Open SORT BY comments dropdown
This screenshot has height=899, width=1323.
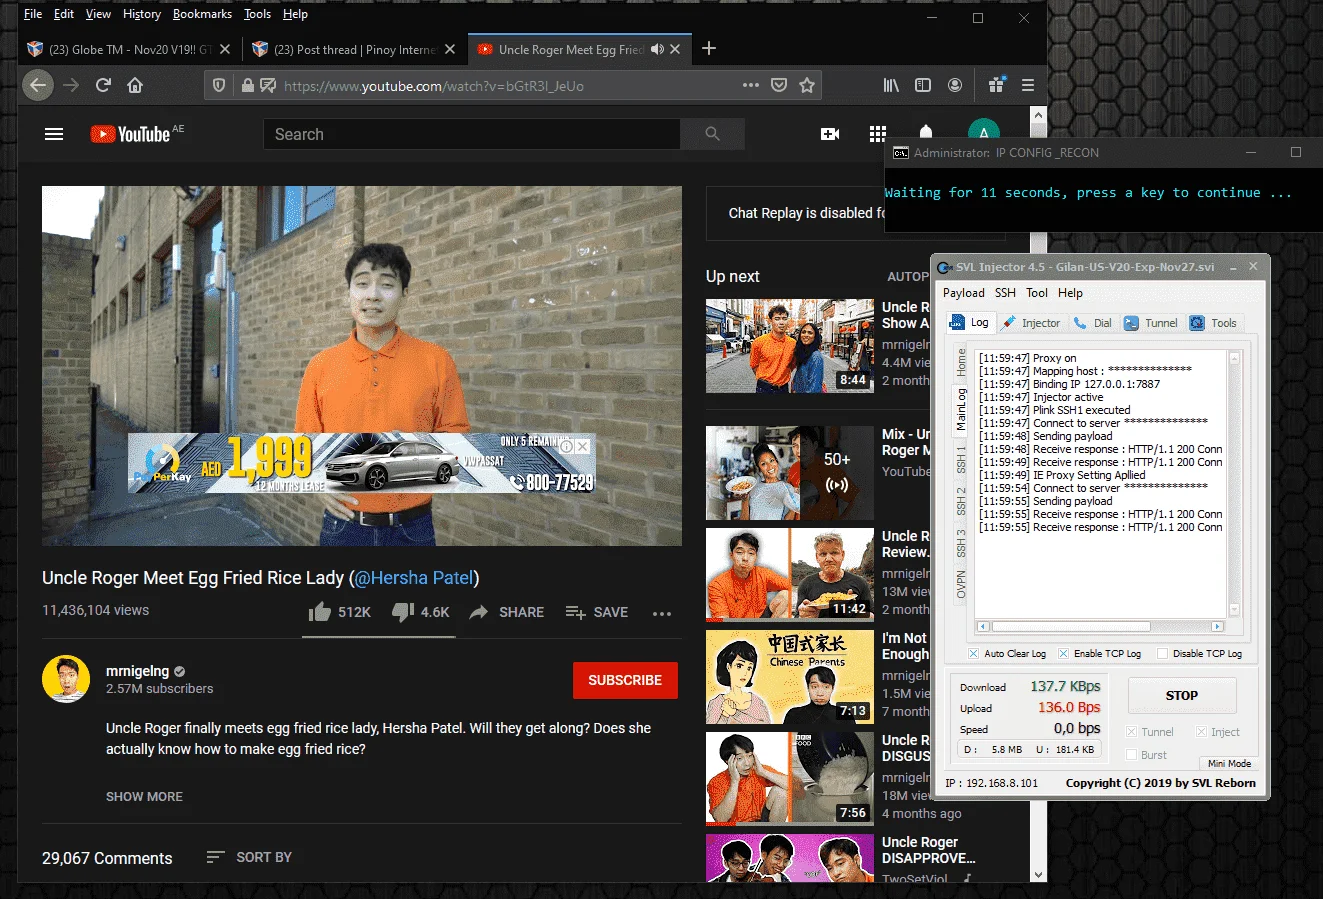249,857
